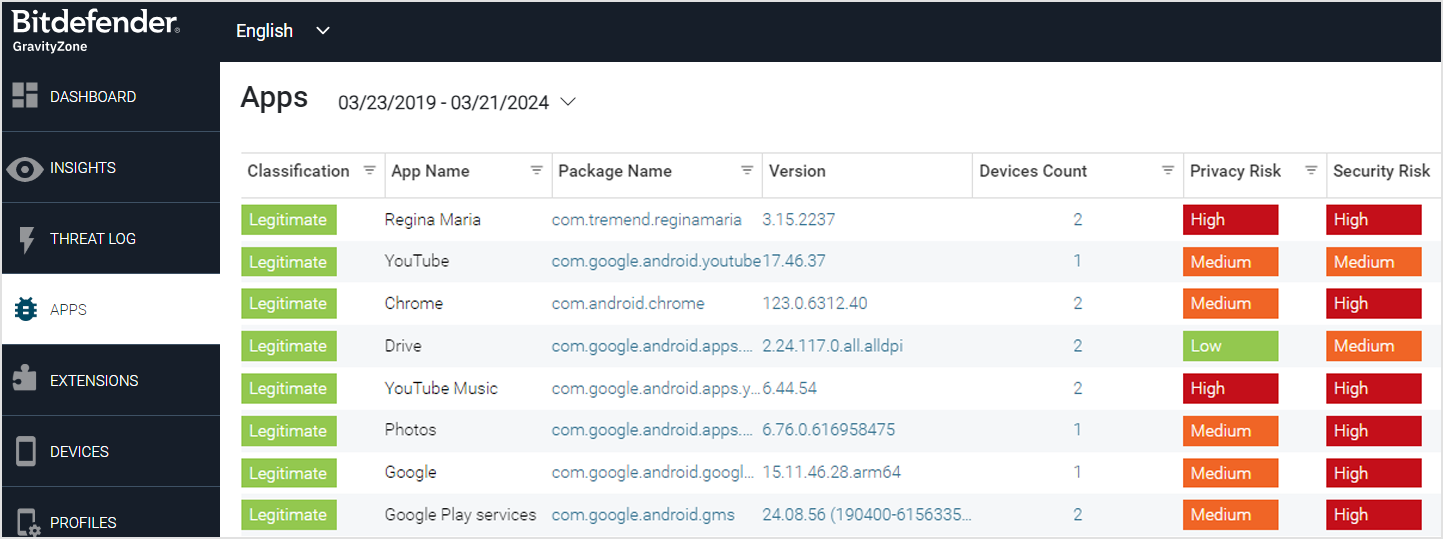Viewport: 1443px width, 539px height.
Task: Click version 15.11.46.28.arm64 for Google
Action: 832,472
